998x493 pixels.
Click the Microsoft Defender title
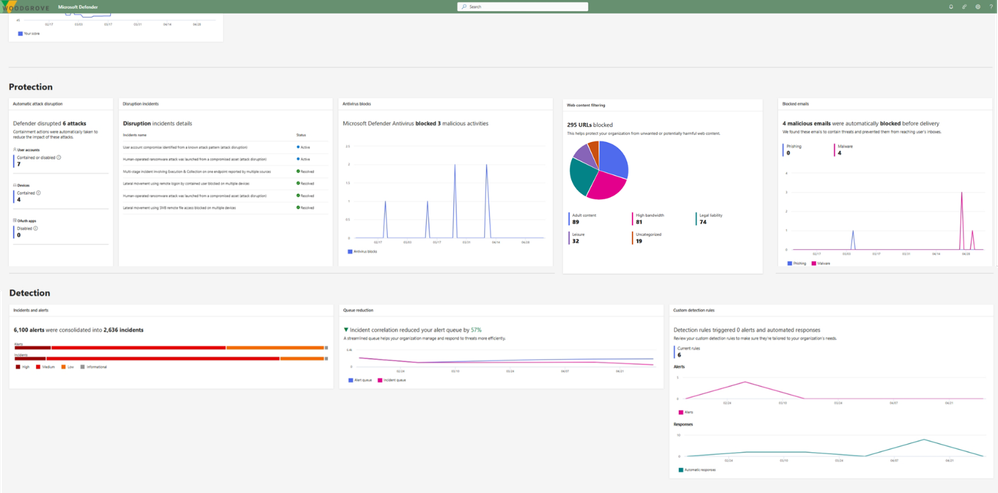(x=78, y=6)
